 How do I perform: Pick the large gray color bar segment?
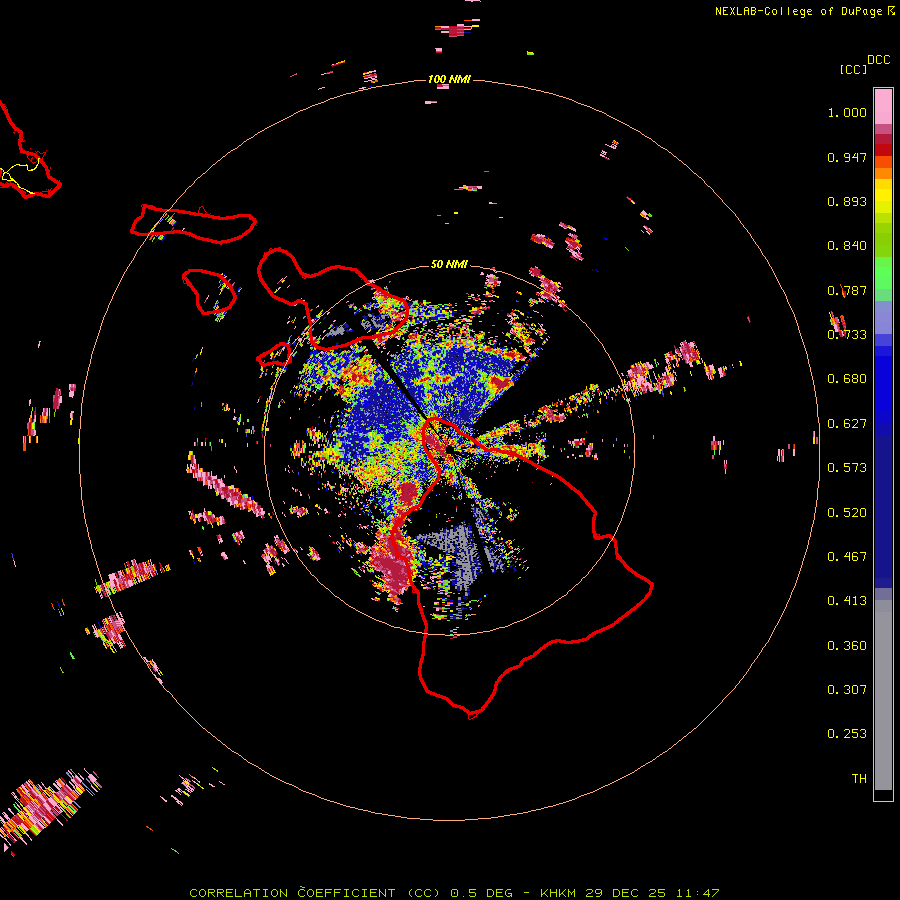(883, 695)
